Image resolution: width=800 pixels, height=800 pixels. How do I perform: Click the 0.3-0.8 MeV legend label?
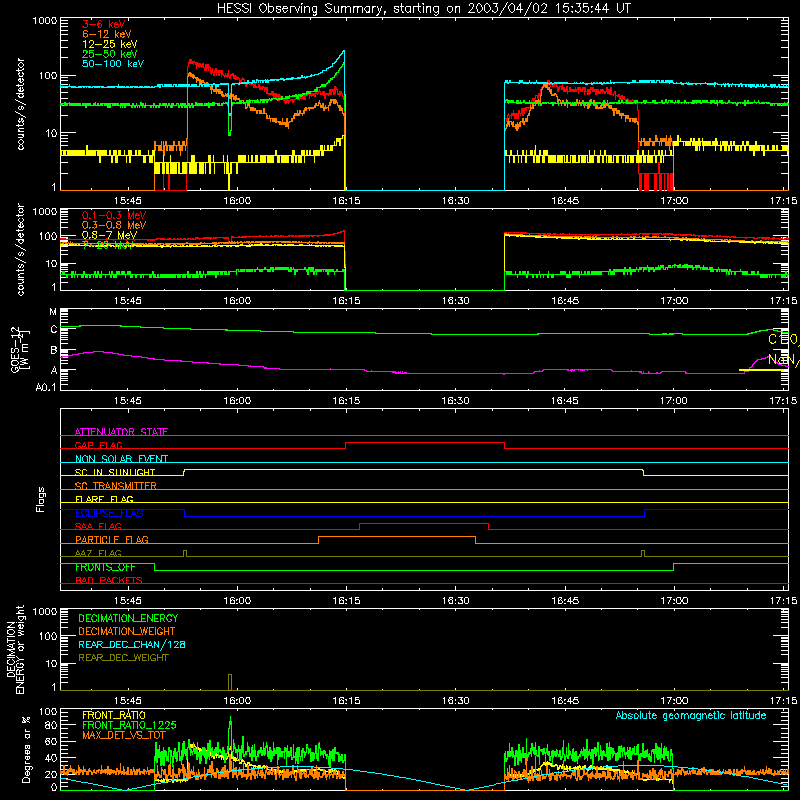114,225
